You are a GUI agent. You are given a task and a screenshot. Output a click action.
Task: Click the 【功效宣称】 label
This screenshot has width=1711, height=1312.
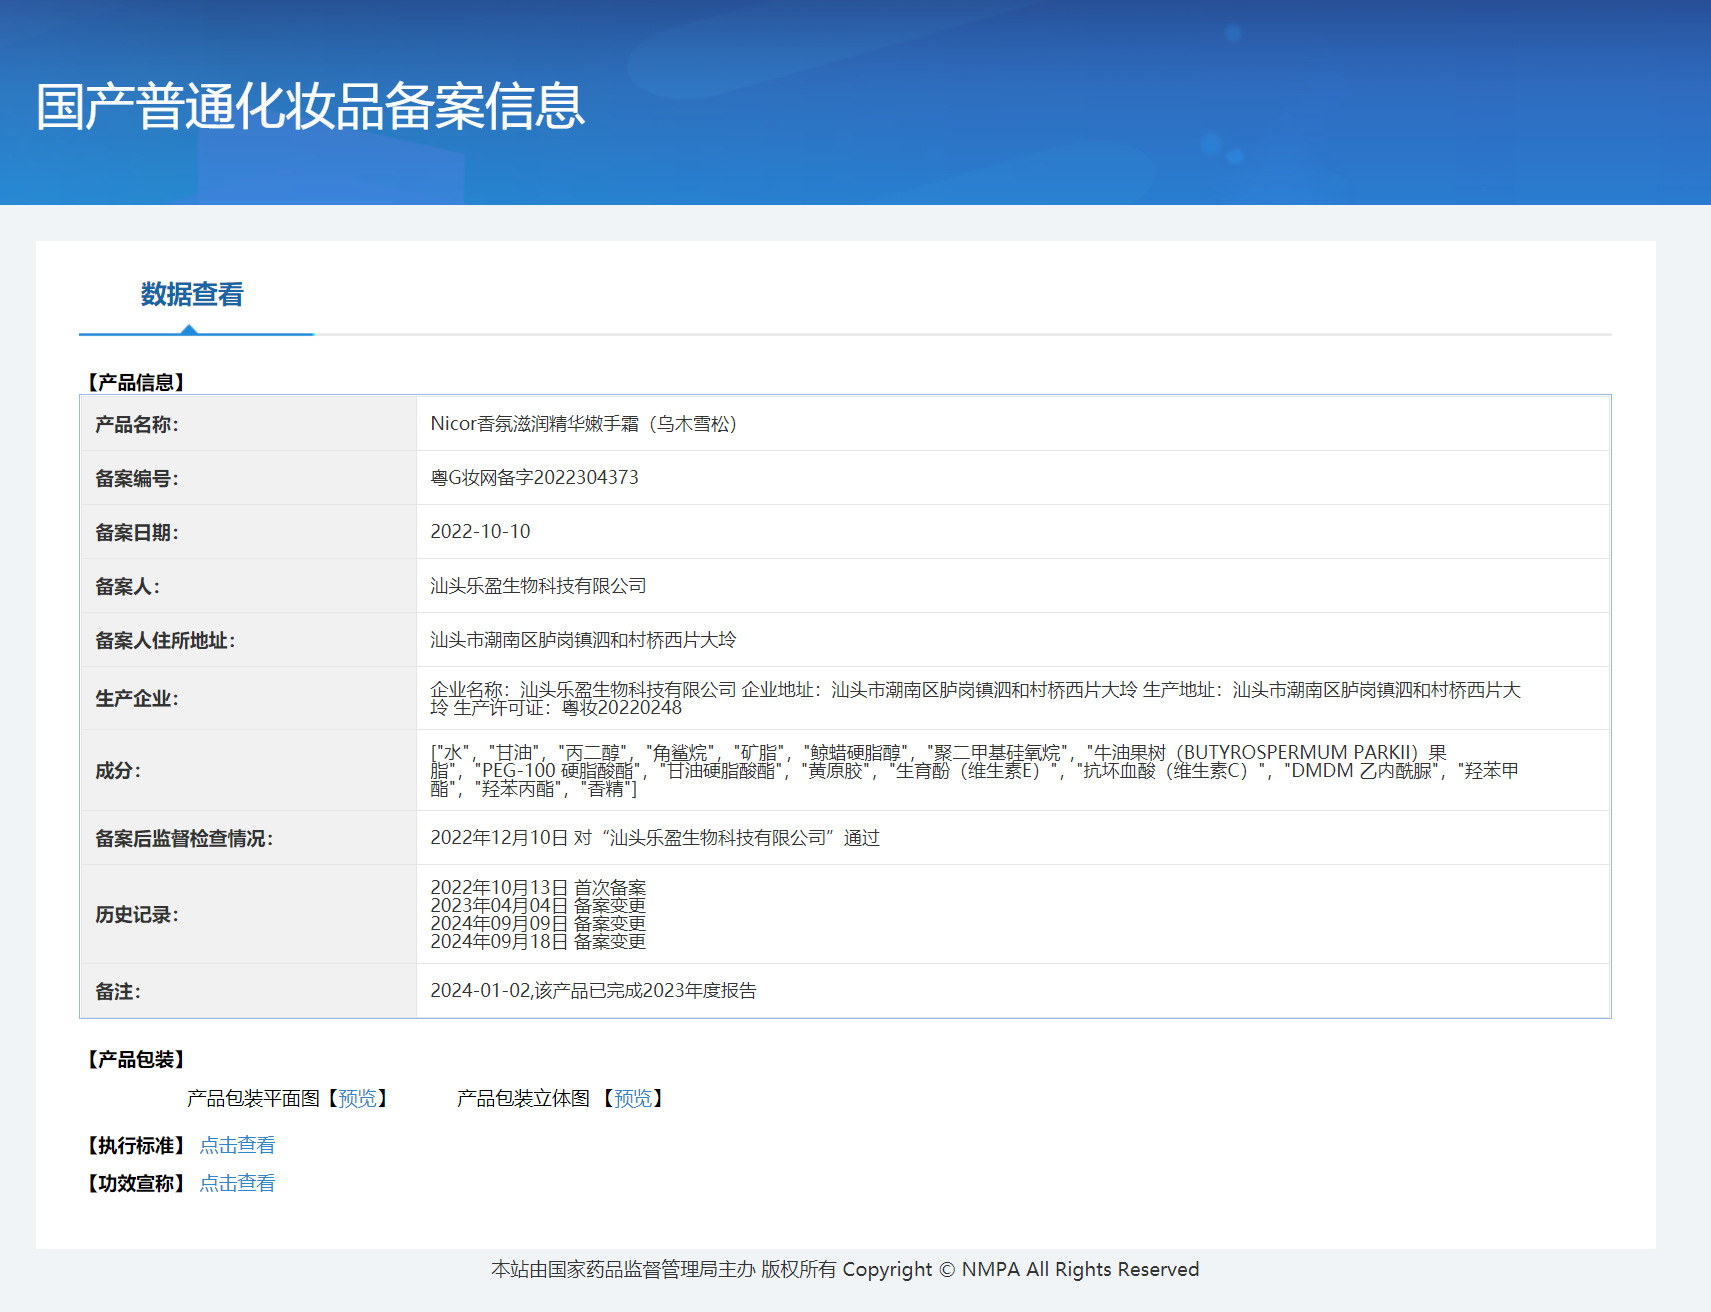click(135, 1183)
